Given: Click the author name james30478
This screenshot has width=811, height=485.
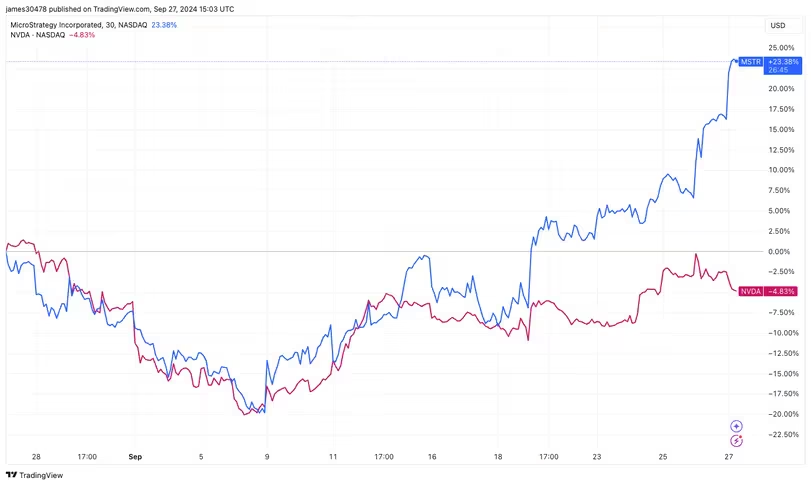Looking at the screenshot, I should (x=27, y=8).
